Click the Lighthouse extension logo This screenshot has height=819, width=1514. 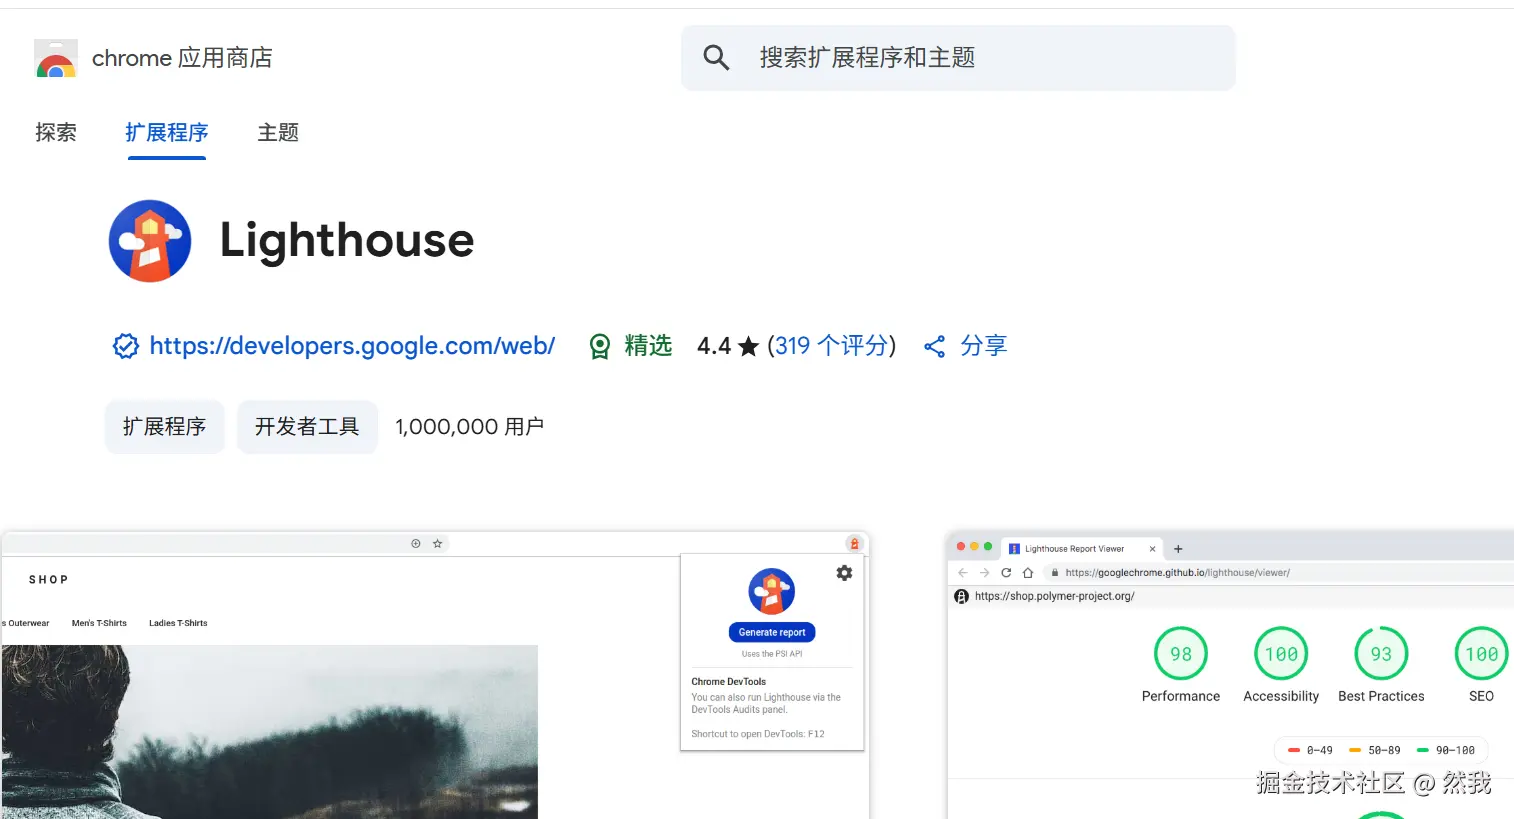[150, 241]
